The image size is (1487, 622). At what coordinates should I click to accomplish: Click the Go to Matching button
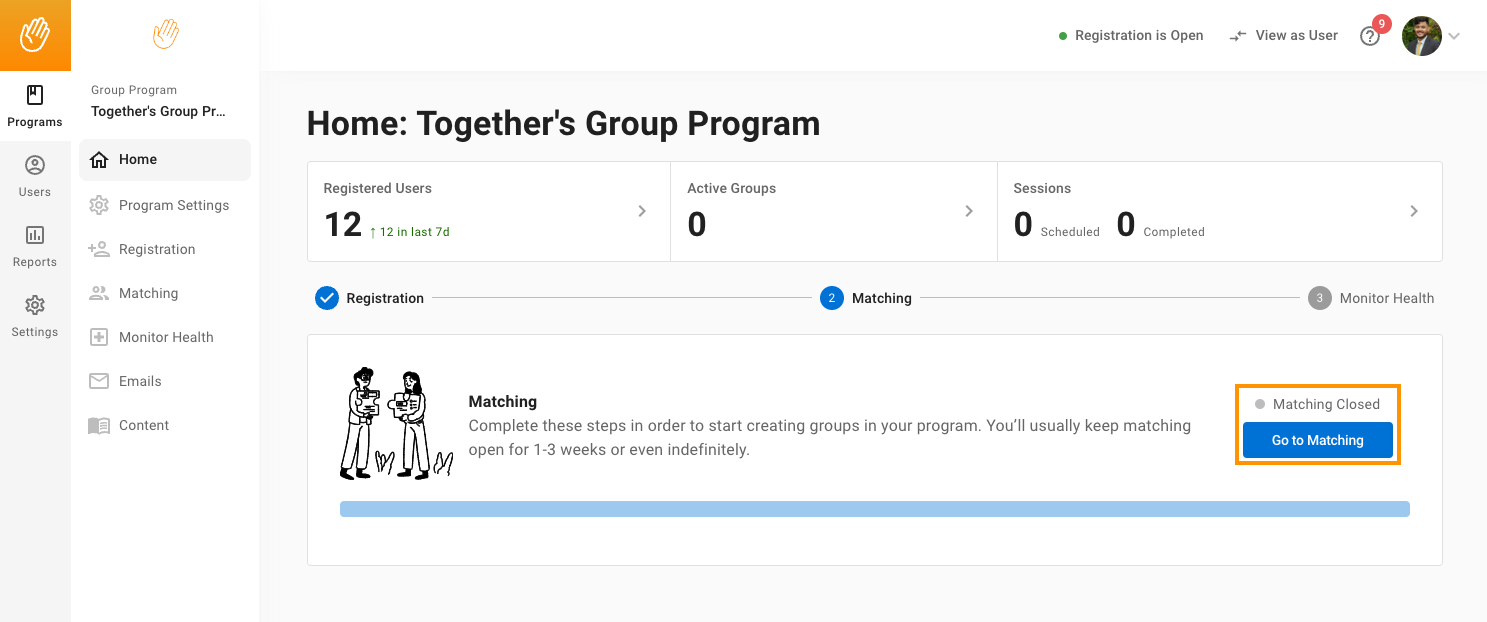tap(1318, 440)
